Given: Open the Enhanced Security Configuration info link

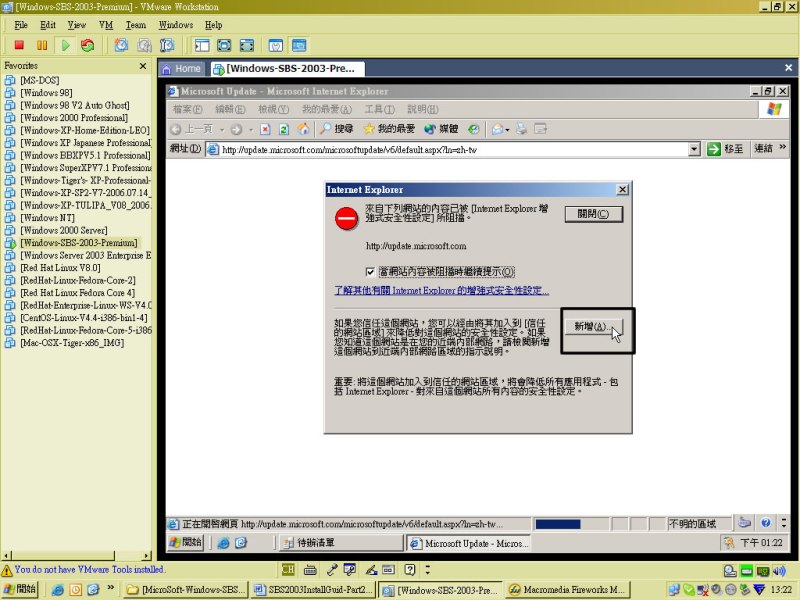Looking at the screenshot, I should 441,291.
